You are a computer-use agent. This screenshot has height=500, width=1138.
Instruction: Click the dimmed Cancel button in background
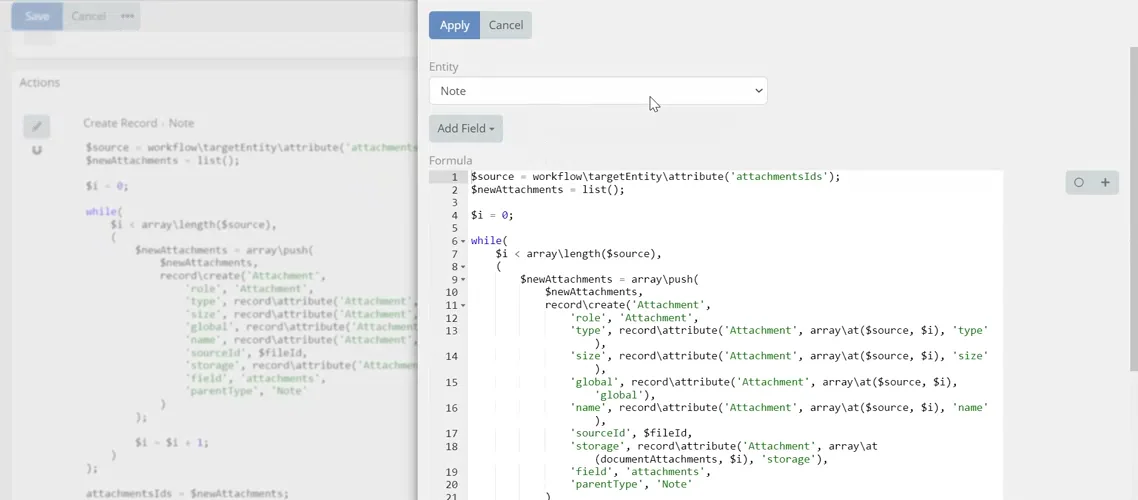tap(89, 16)
